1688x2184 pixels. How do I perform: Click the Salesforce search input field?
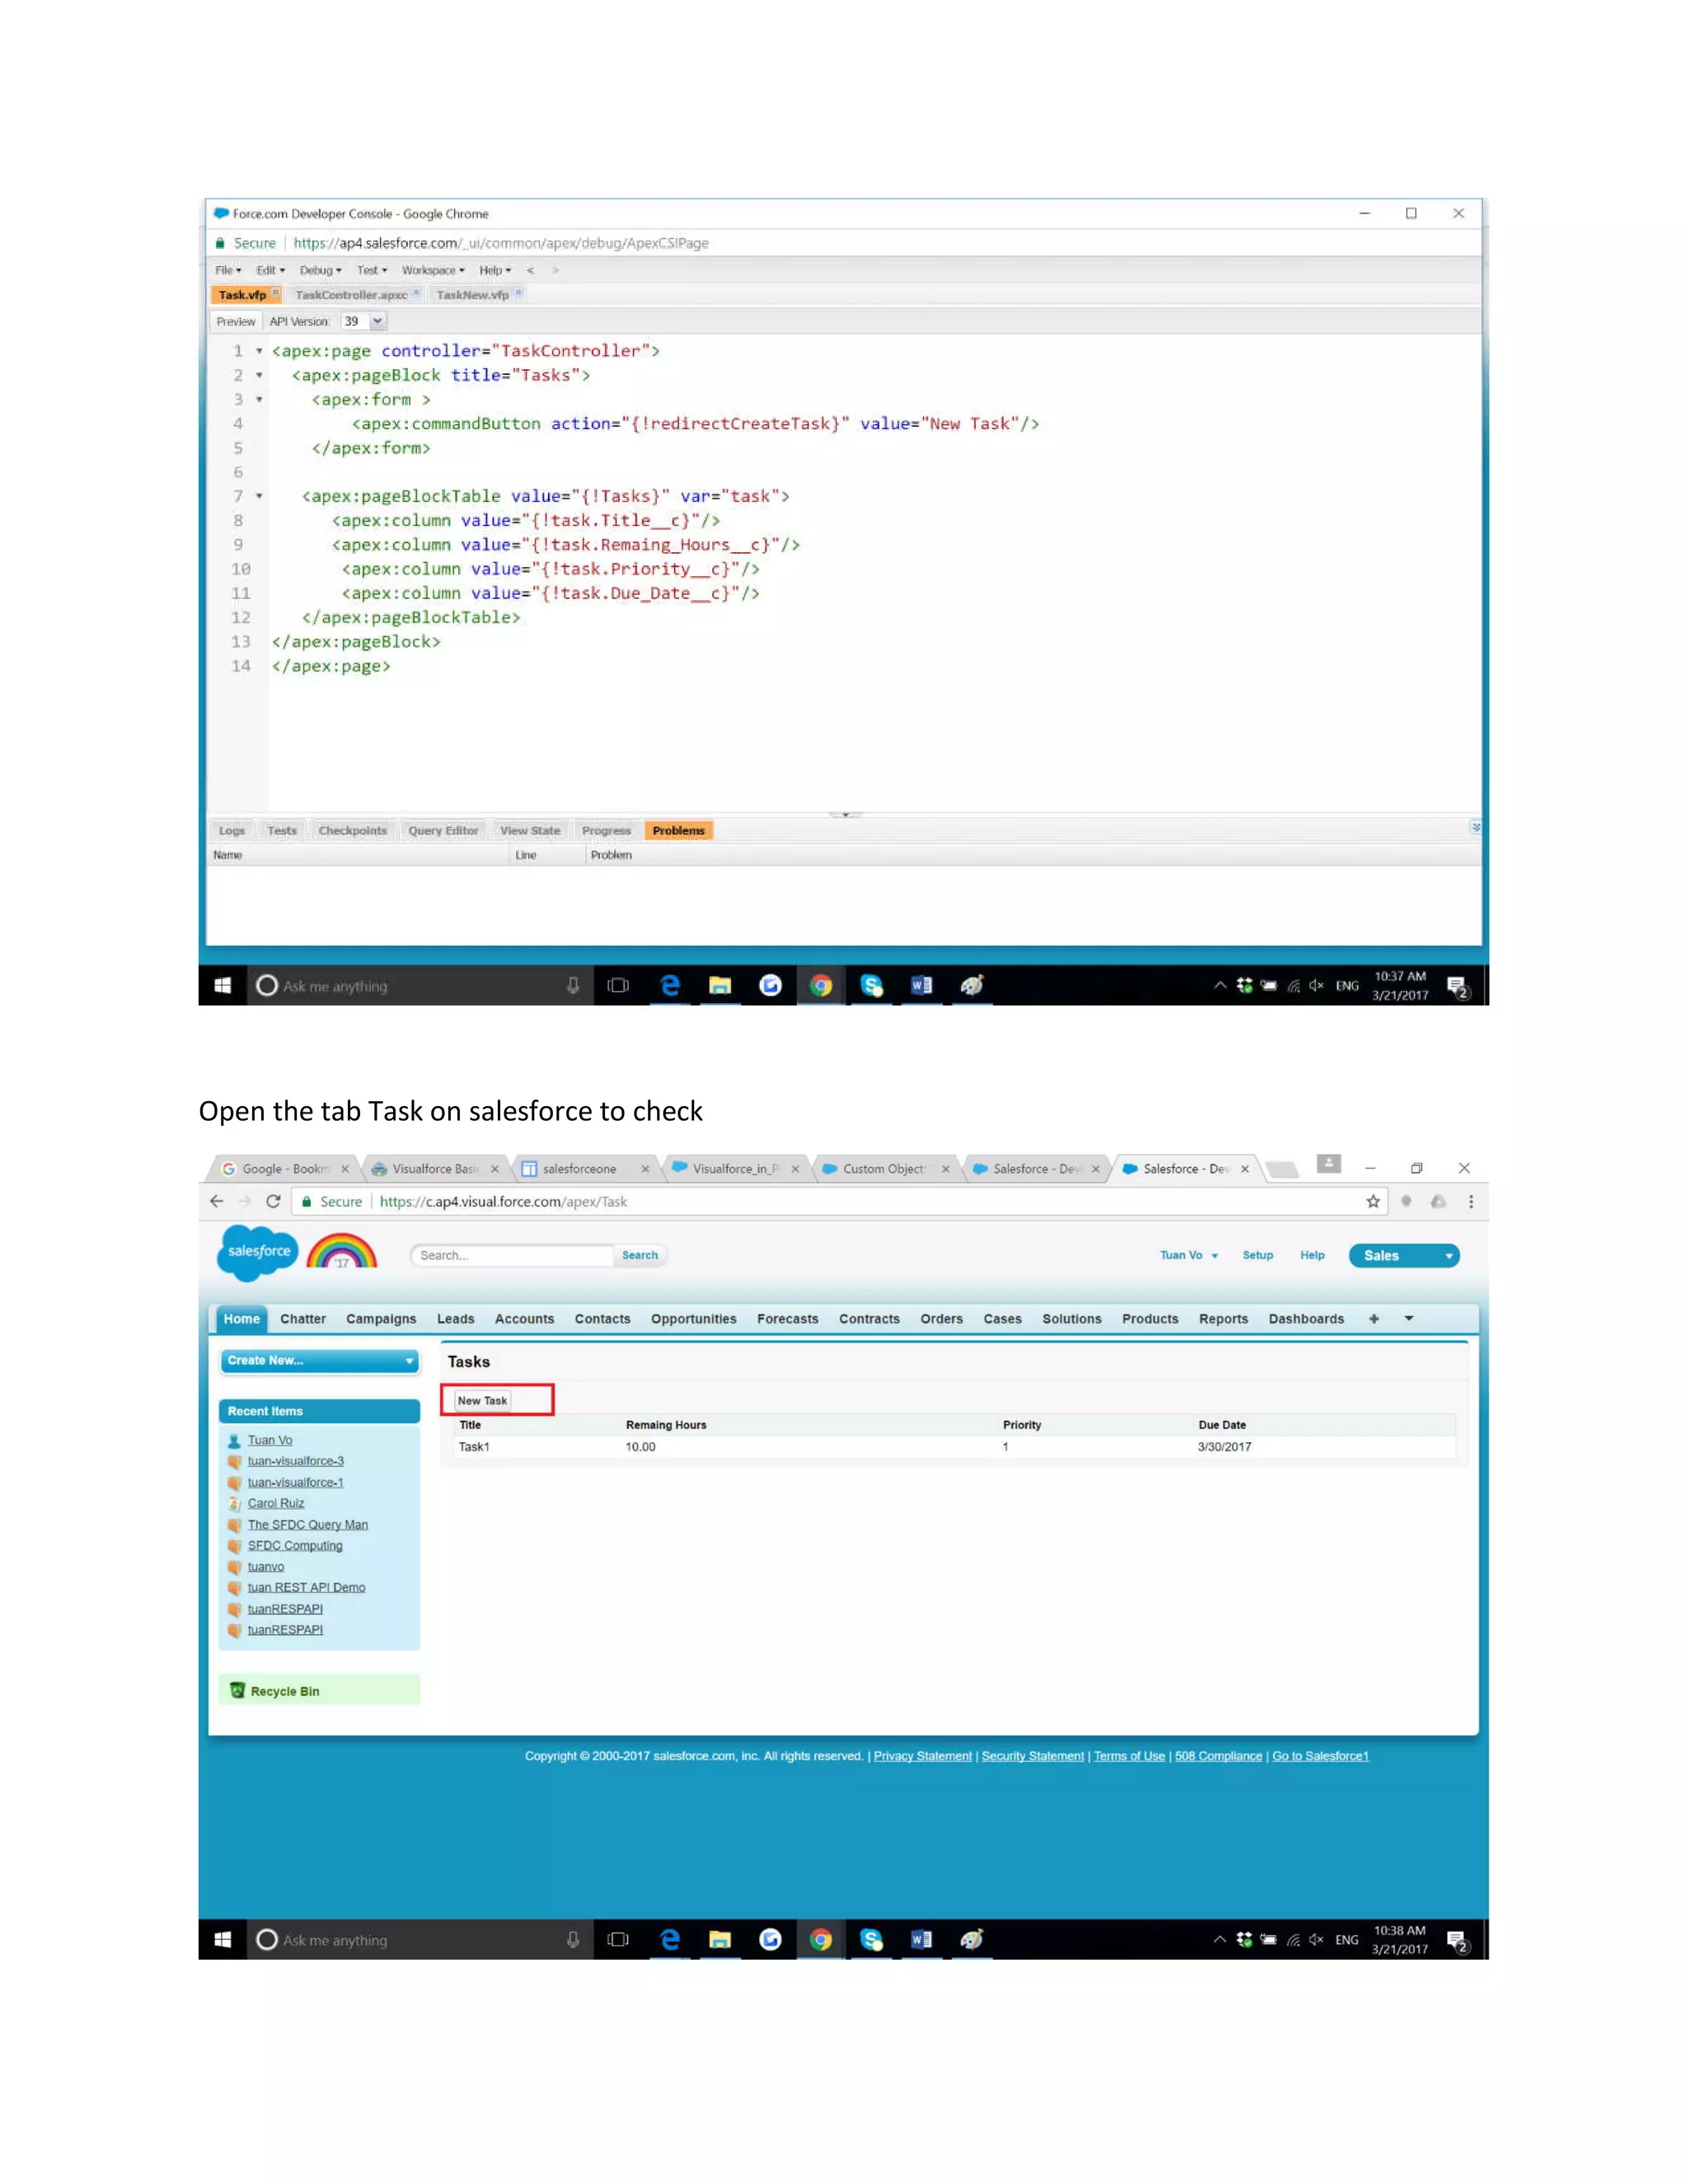coord(512,1255)
